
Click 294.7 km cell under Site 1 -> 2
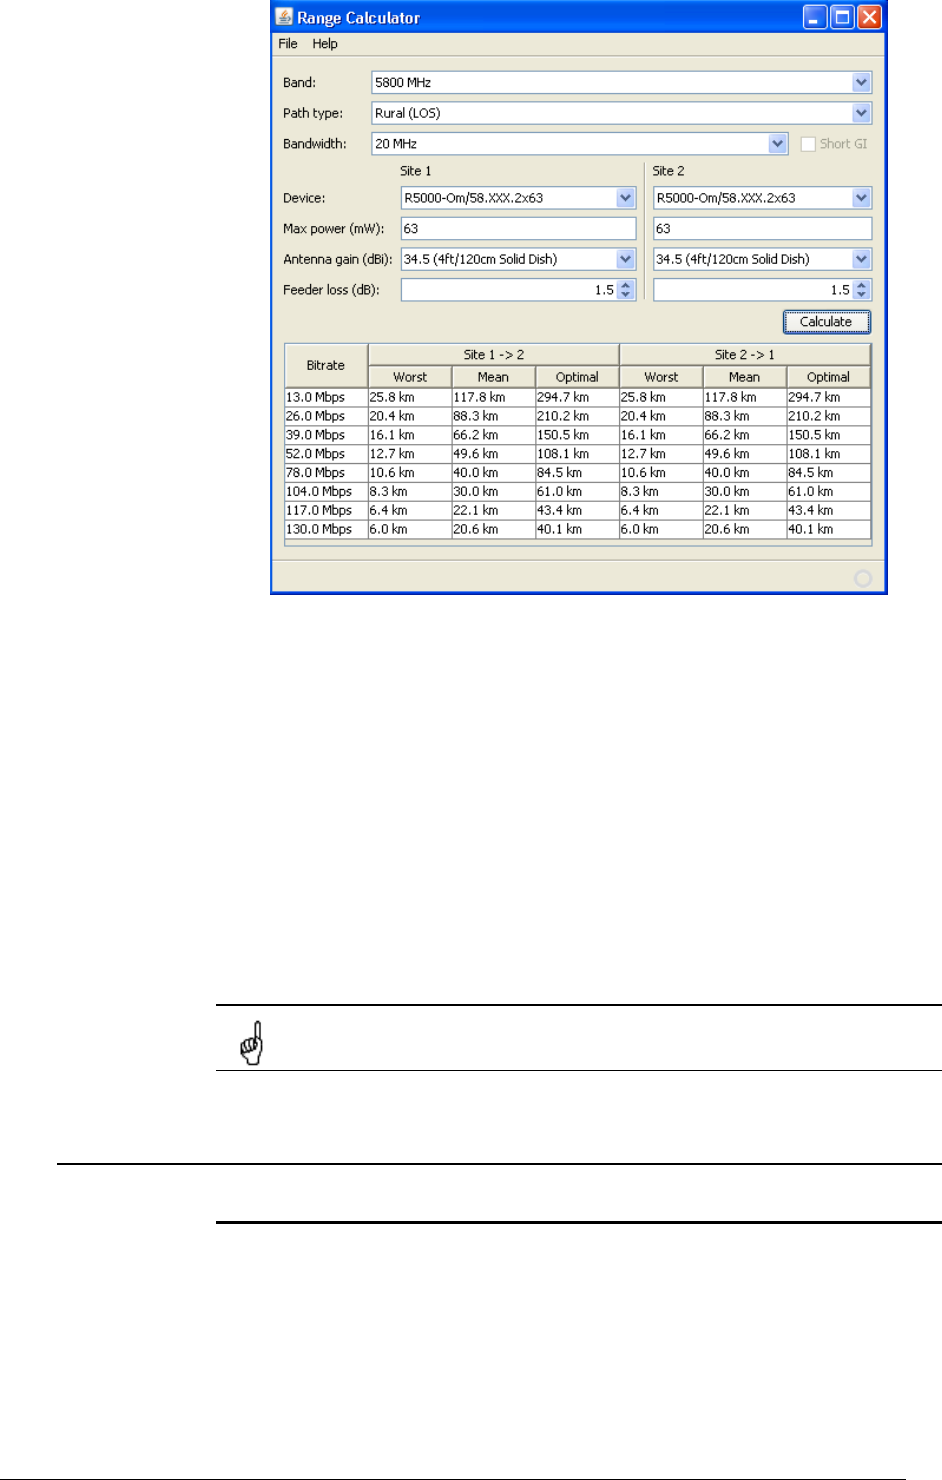pyautogui.click(x=577, y=397)
